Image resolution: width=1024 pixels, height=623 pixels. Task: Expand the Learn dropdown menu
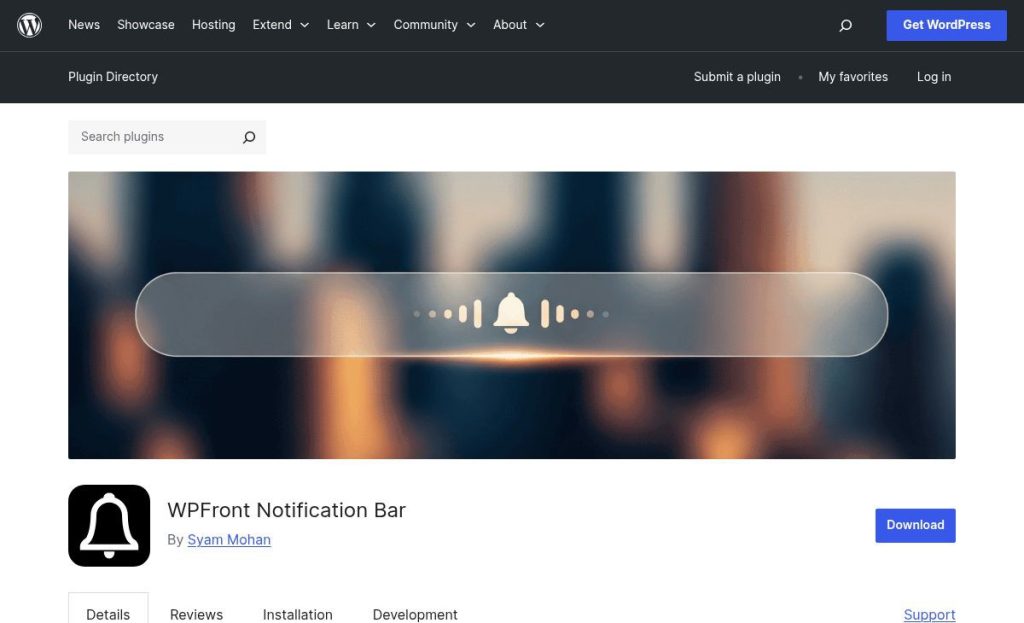tap(351, 25)
